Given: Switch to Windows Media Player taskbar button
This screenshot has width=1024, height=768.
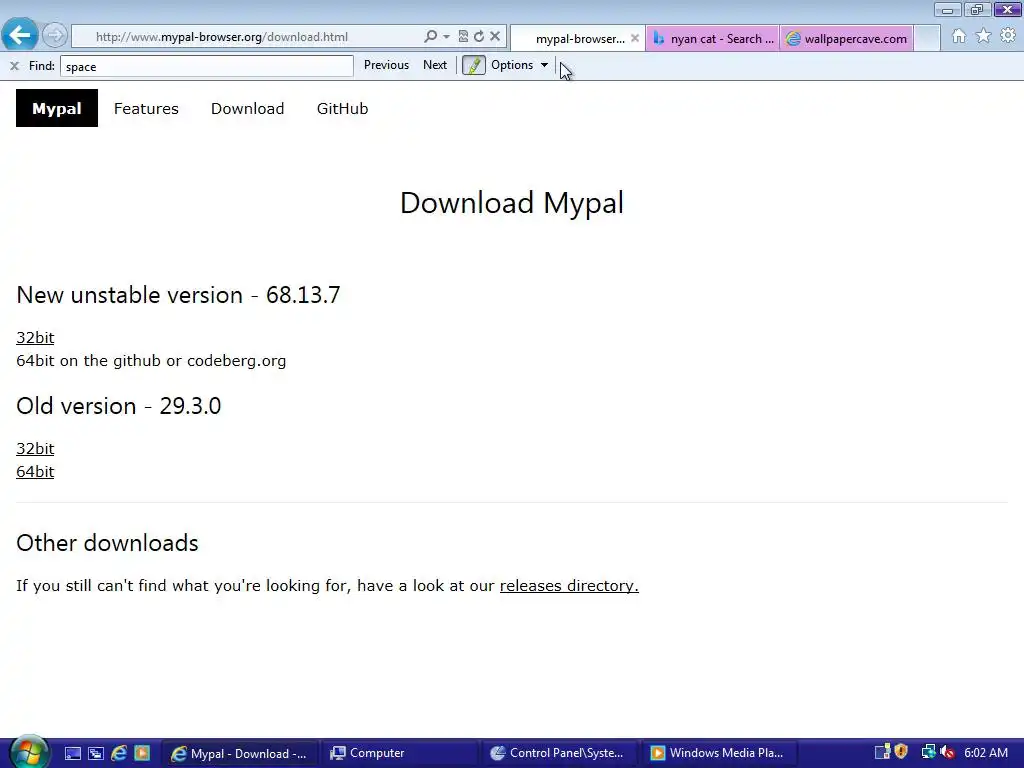Looking at the screenshot, I should pyautogui.click(x=720, y=754).
